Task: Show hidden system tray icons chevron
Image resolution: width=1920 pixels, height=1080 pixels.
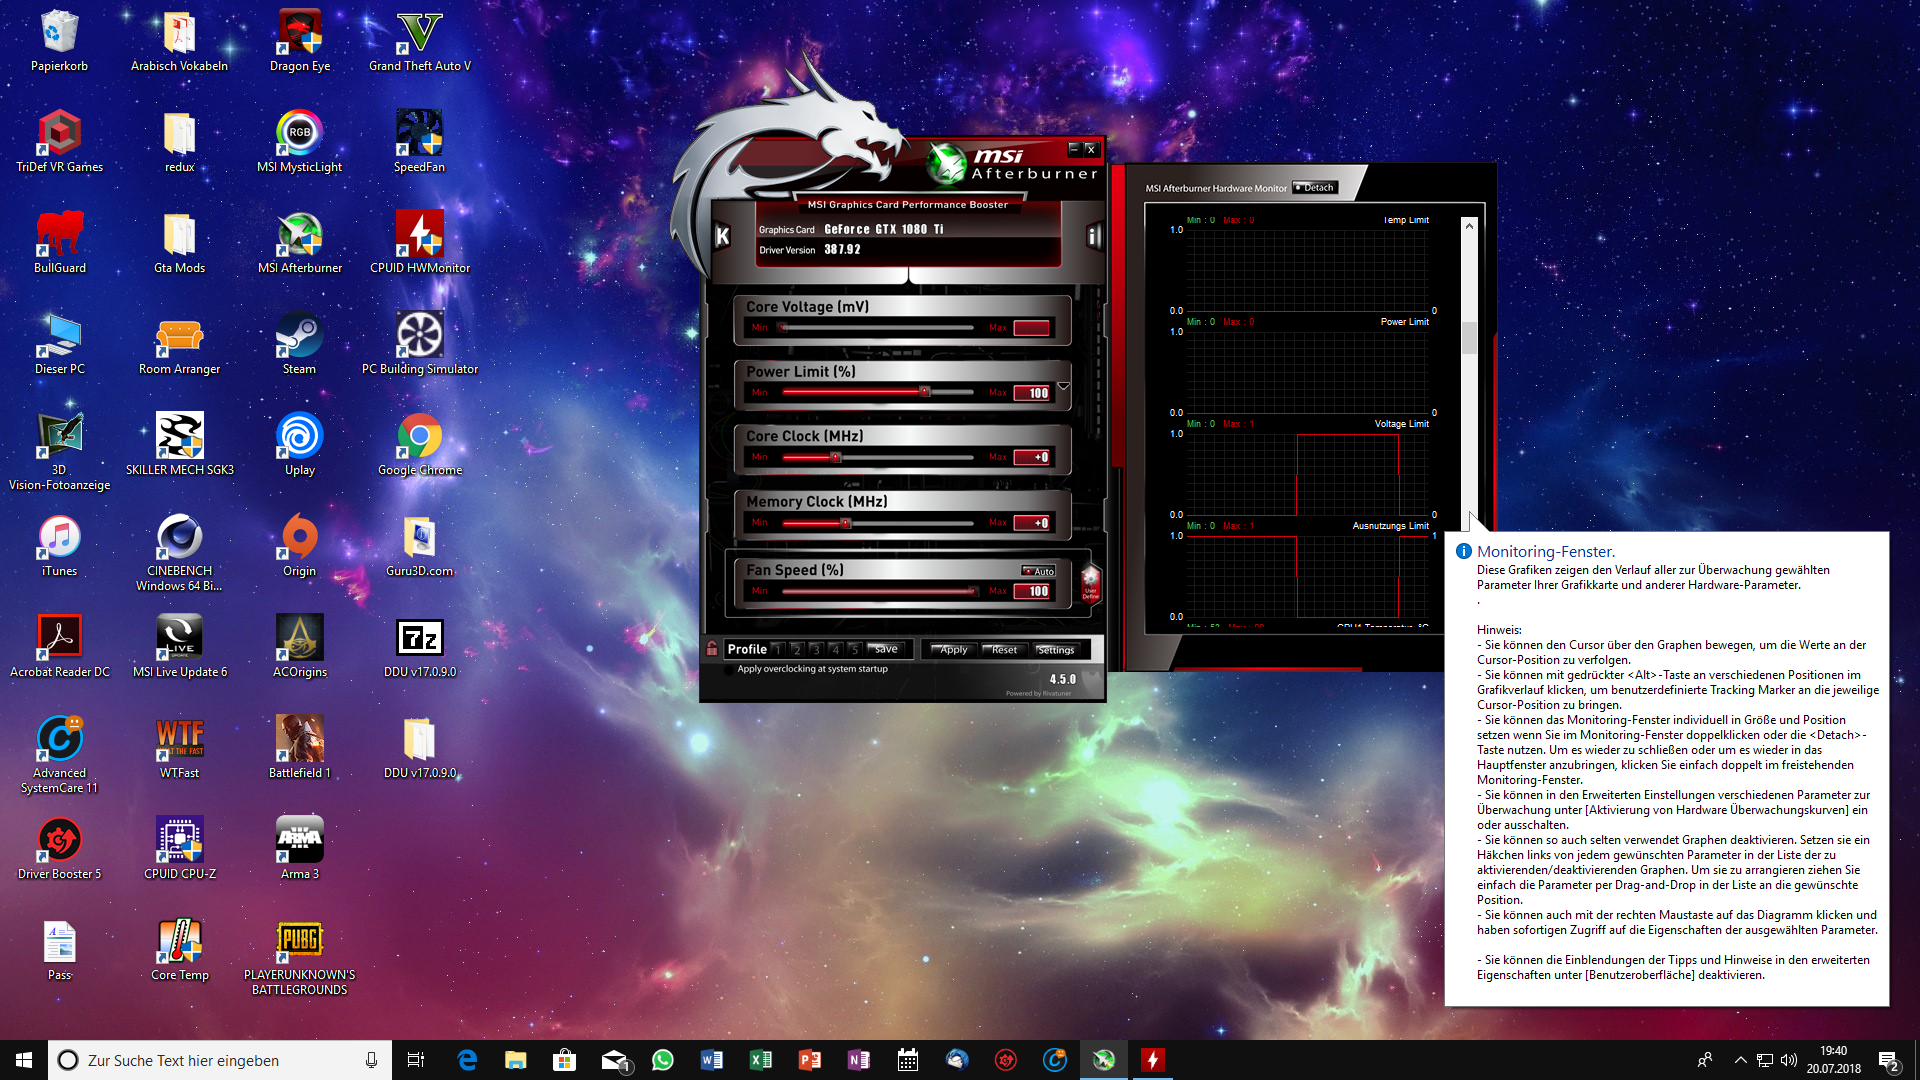Action: click(1740, 1060)
